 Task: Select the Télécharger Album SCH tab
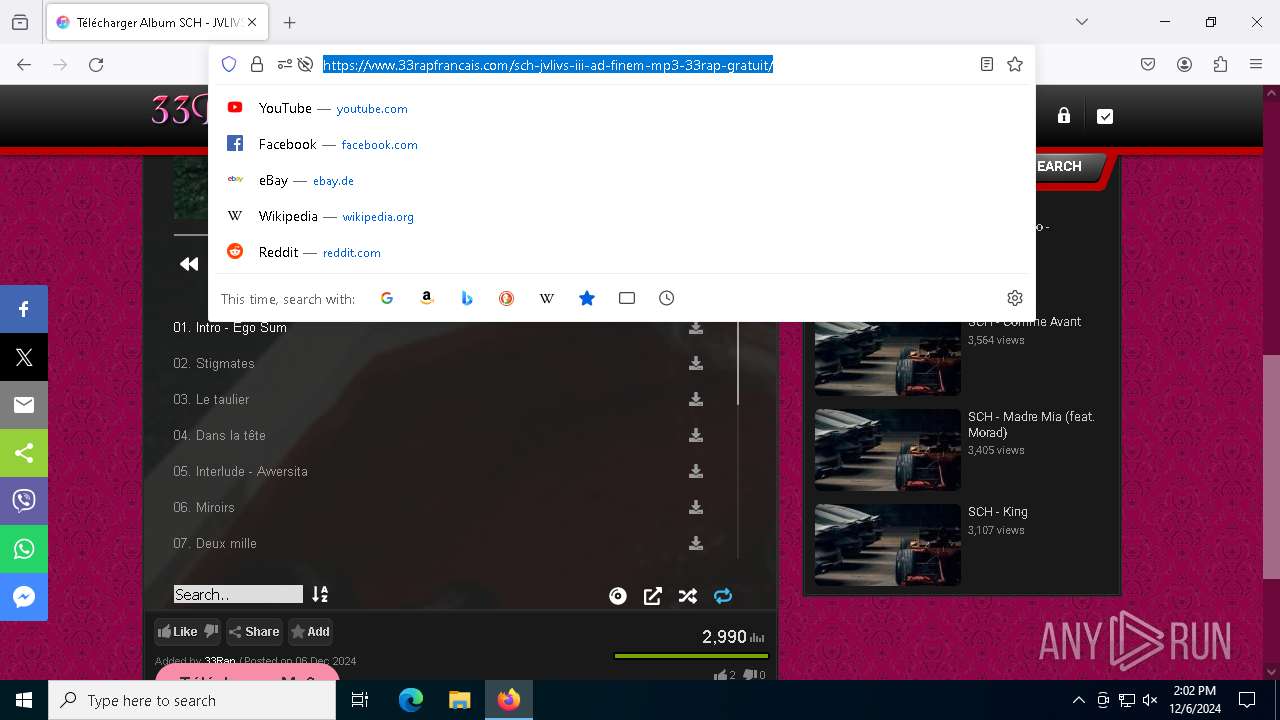(156, 22)
